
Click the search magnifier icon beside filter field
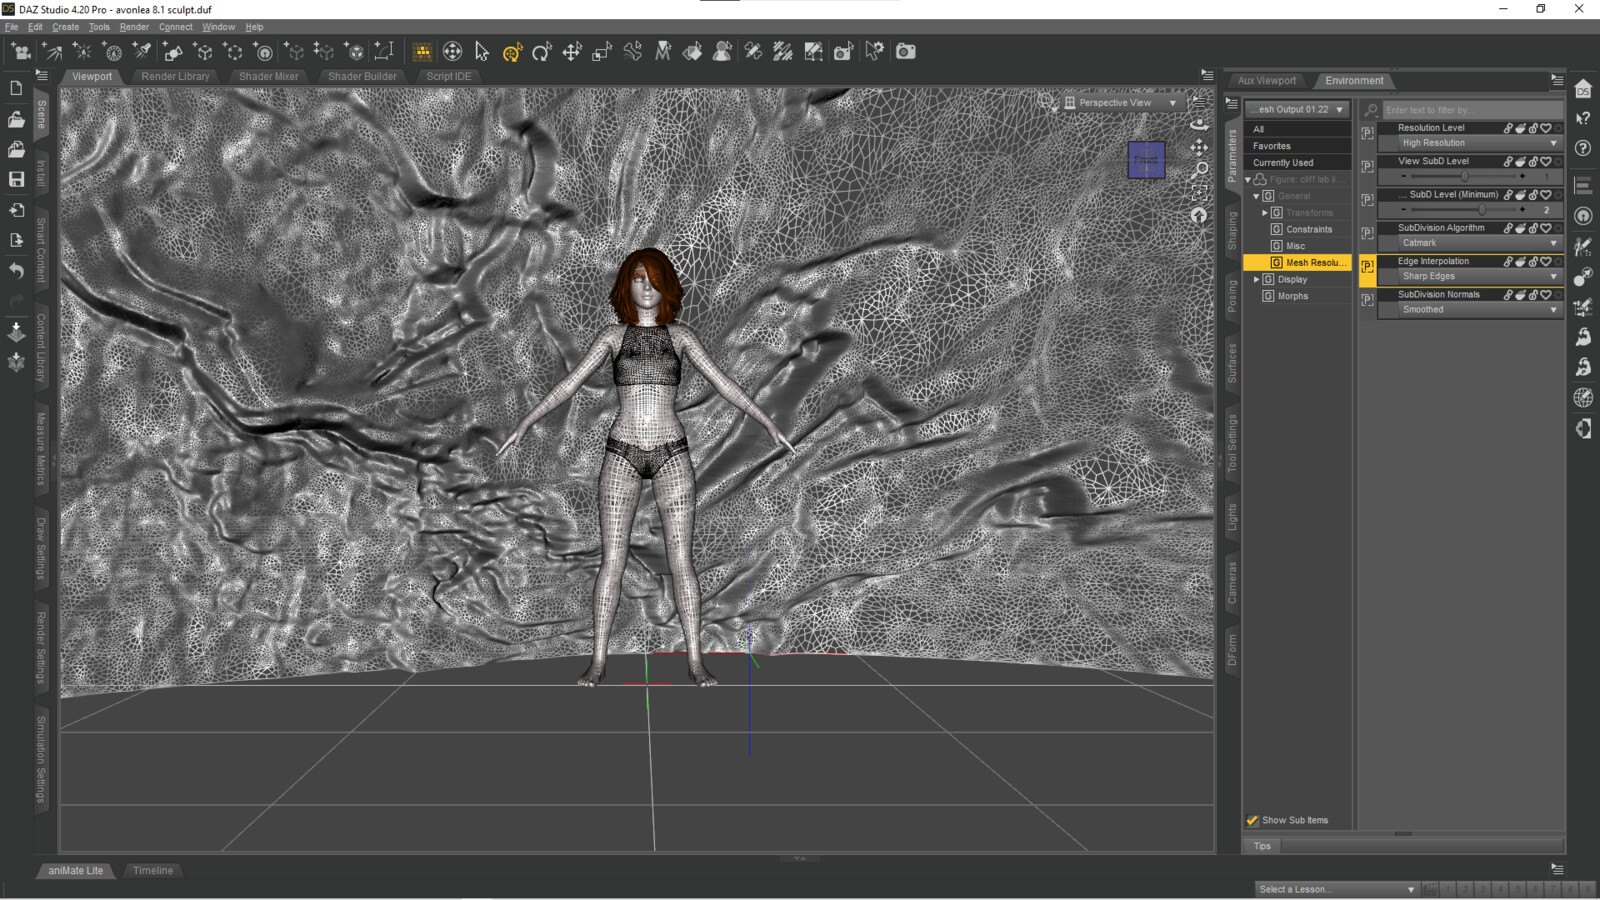[x=1371, y=110]
